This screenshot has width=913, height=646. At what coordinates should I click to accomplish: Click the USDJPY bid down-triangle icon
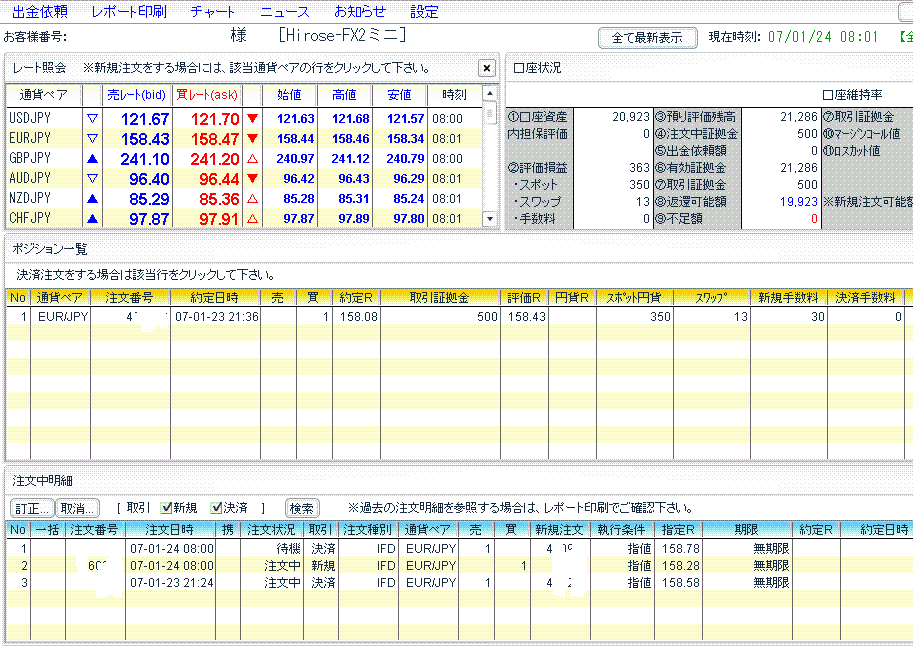point(92,119)
